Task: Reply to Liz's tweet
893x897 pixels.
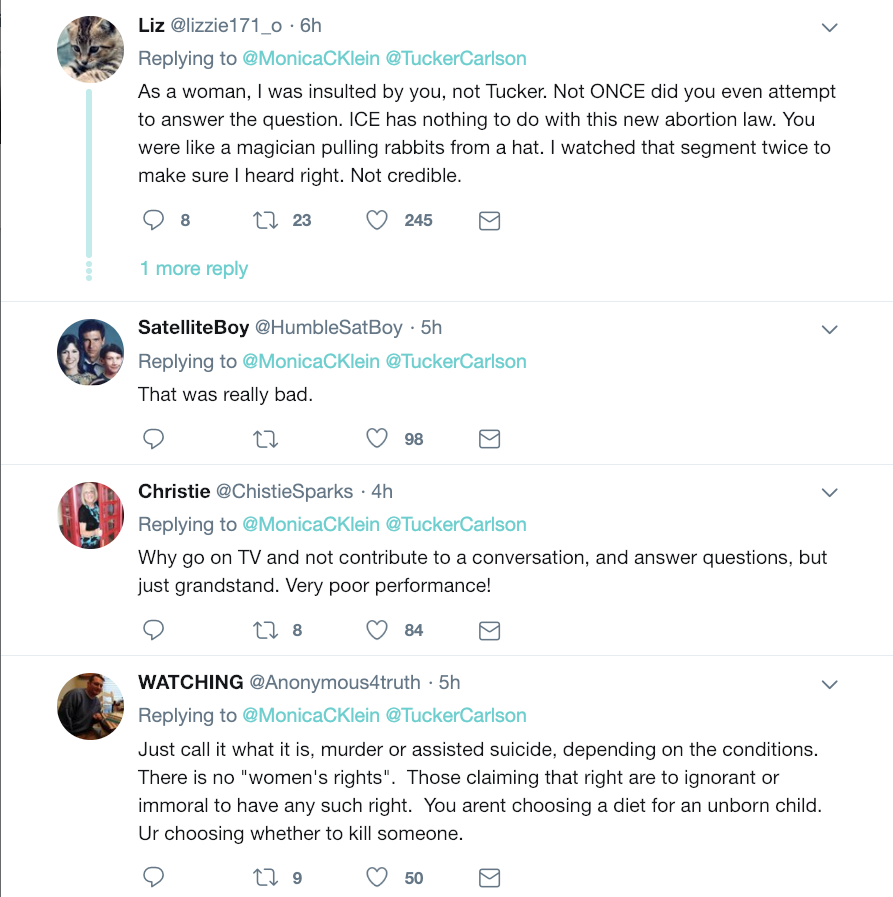Action: coord(153,220)
